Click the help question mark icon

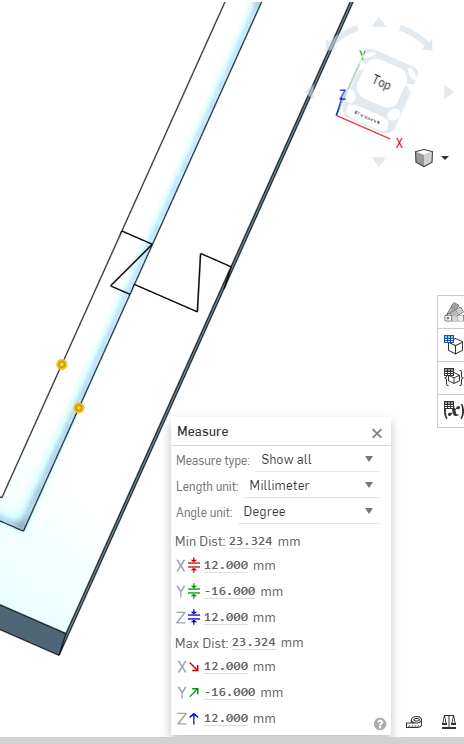380,724
